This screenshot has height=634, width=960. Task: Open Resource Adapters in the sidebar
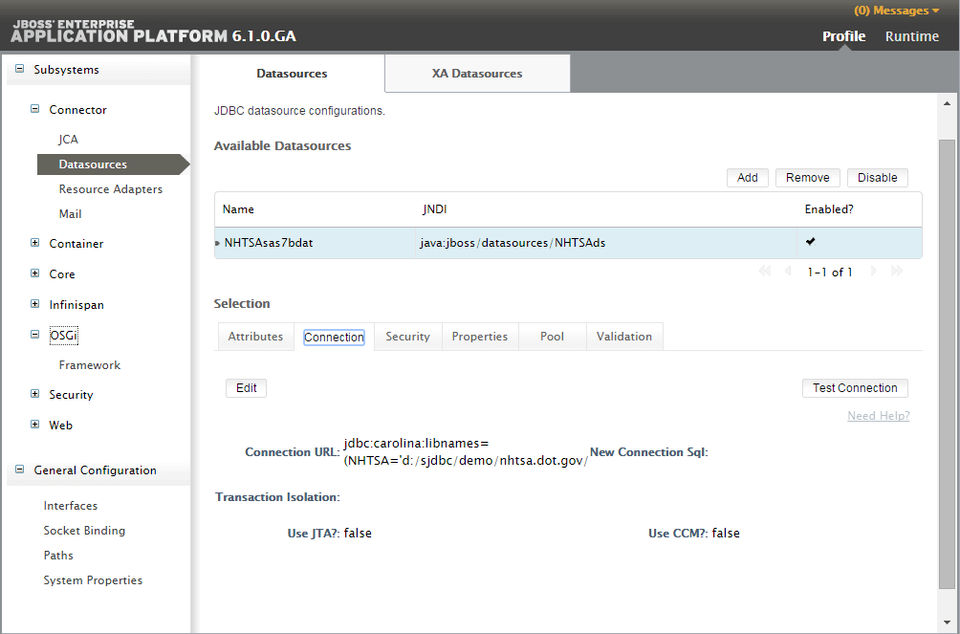[111, 189]
